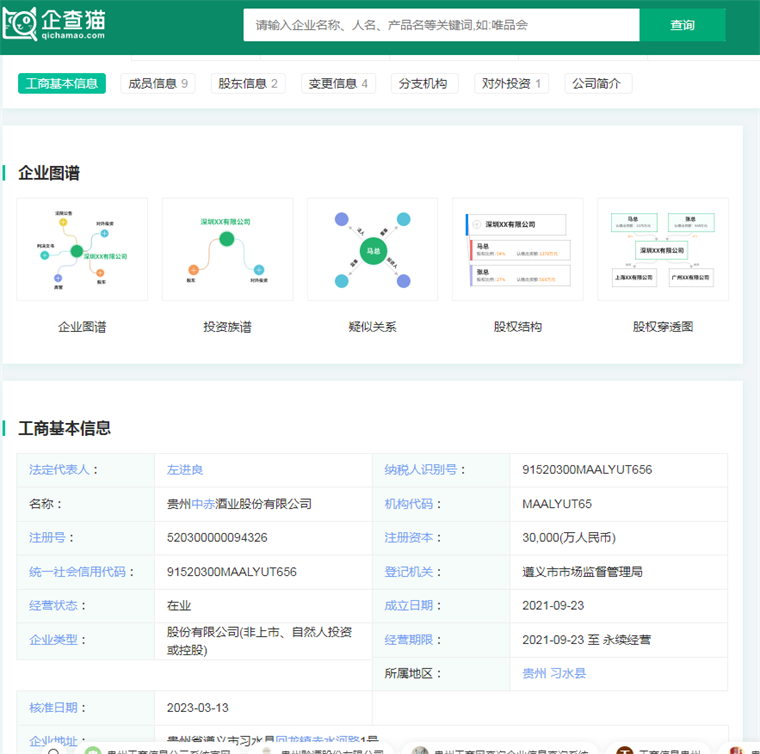Select the 工商基本信息 tab

pos(62,83)
